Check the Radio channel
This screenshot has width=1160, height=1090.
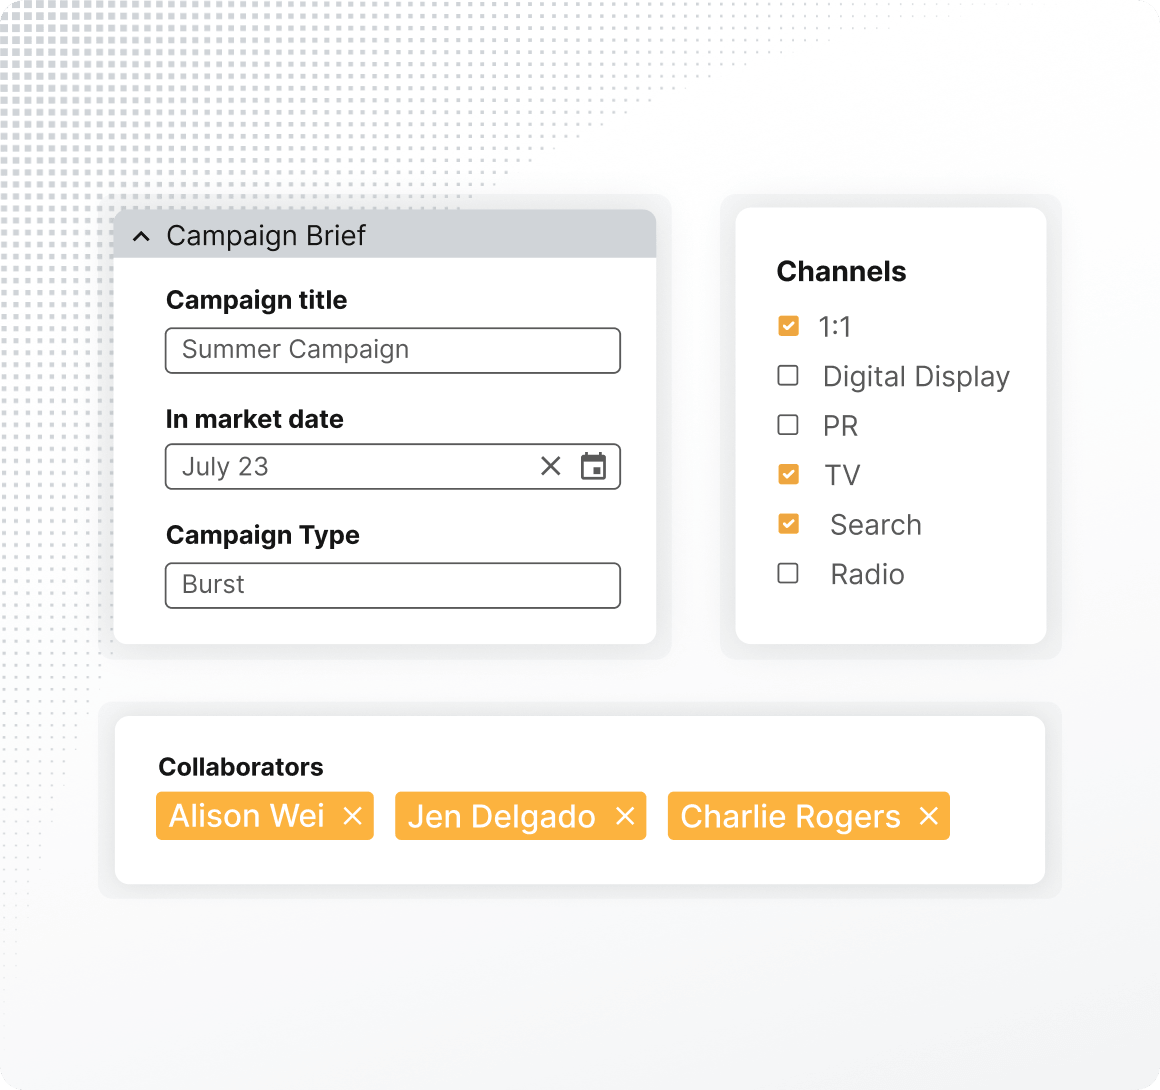coord(788,573)
